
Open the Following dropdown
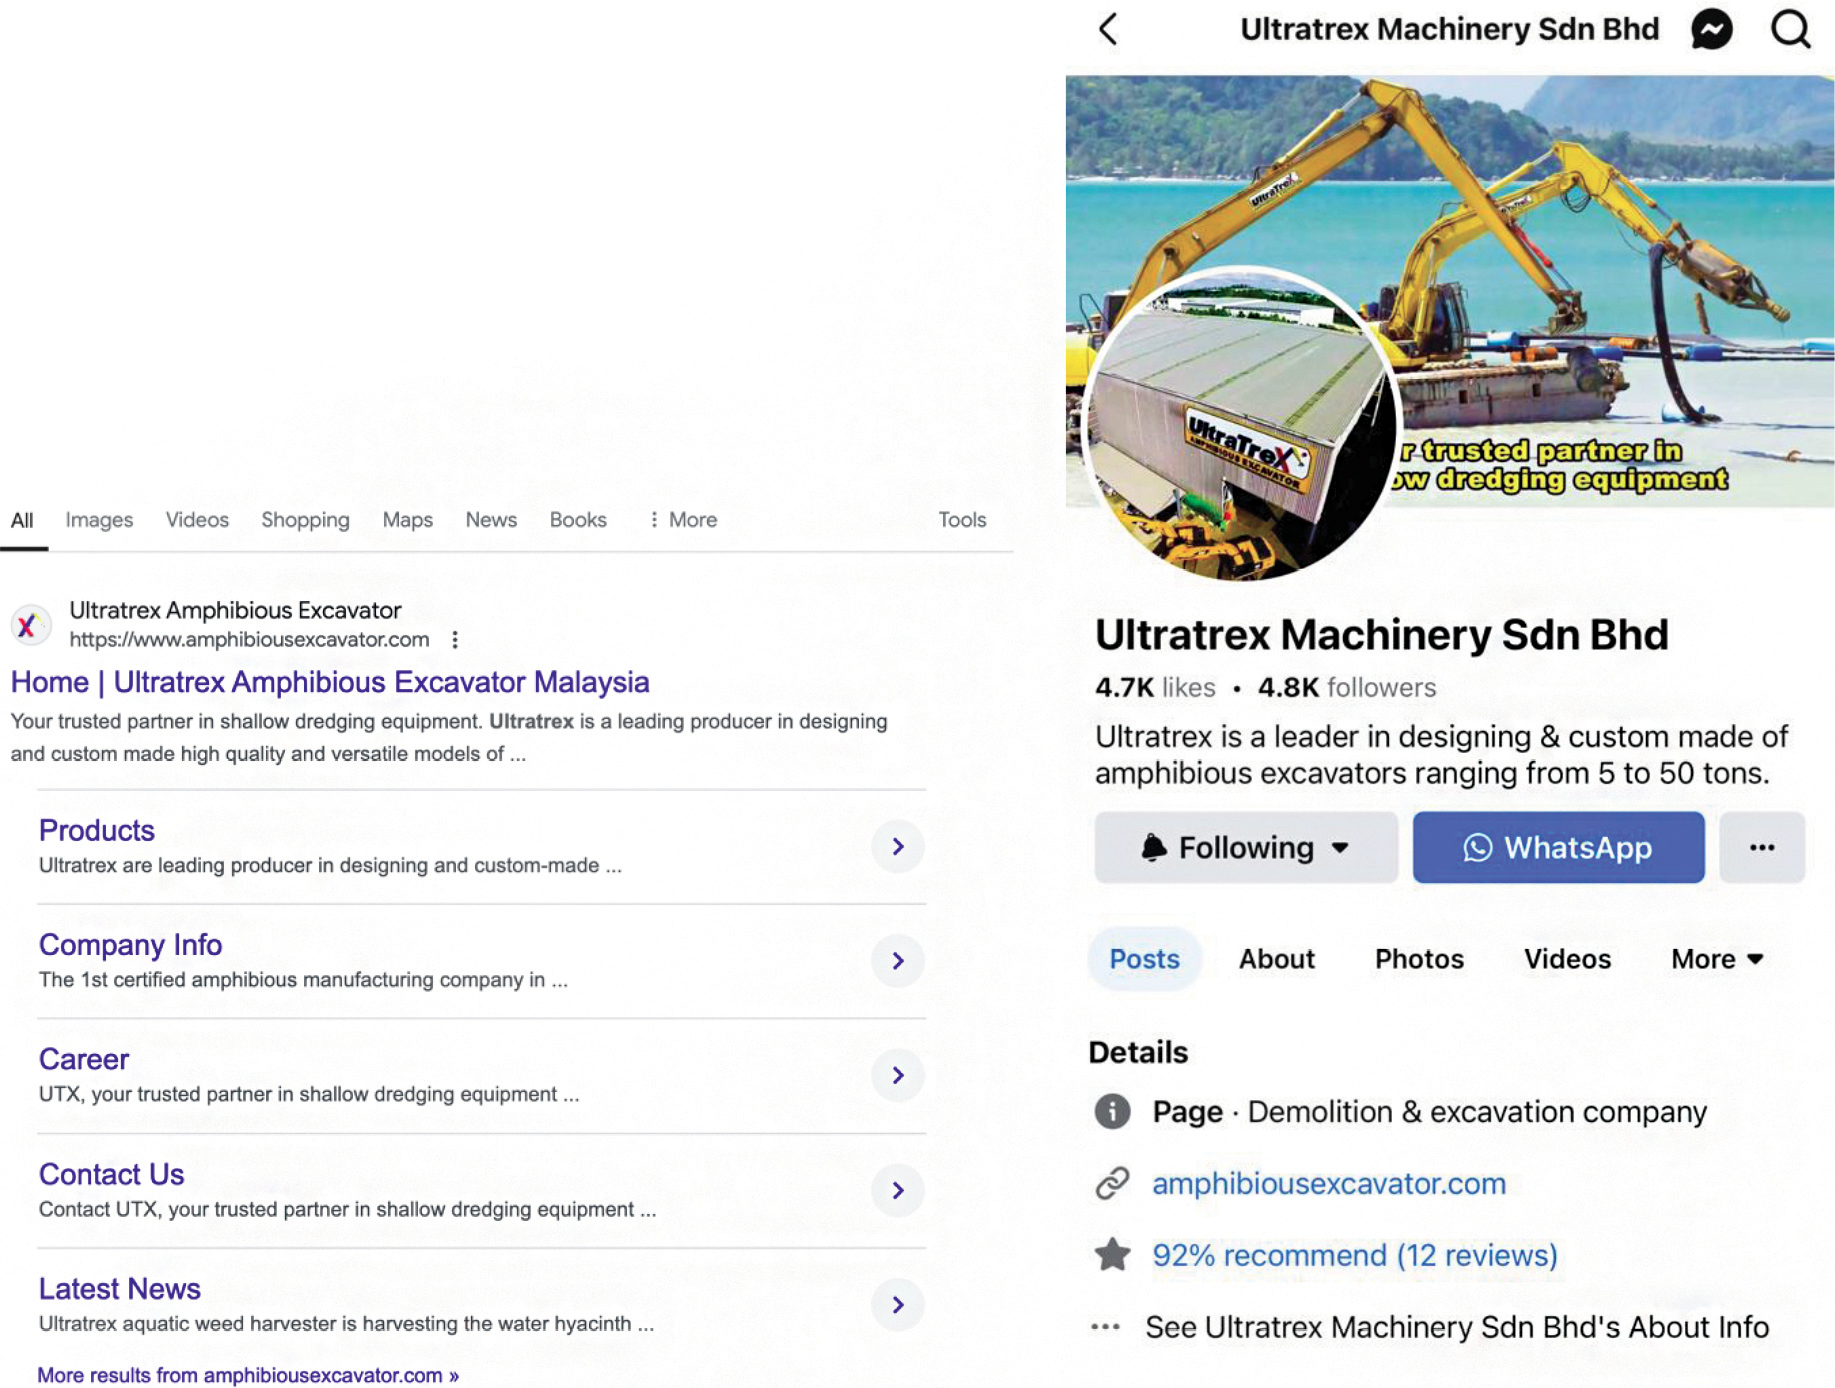coord(1245,847)
